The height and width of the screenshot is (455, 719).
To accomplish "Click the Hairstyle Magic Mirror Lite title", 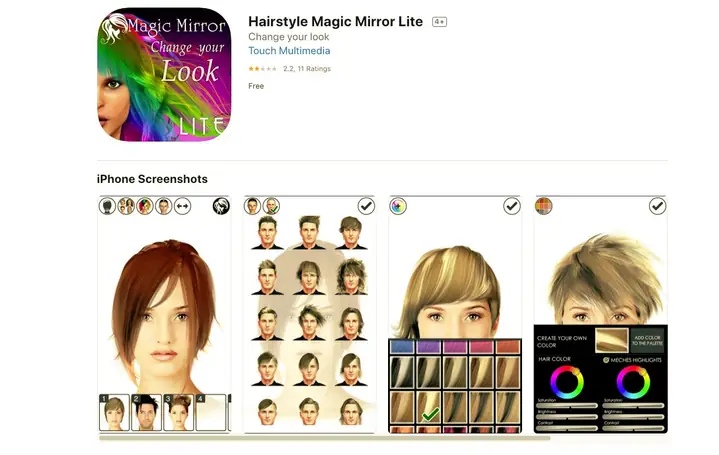I will click(335, 22).
